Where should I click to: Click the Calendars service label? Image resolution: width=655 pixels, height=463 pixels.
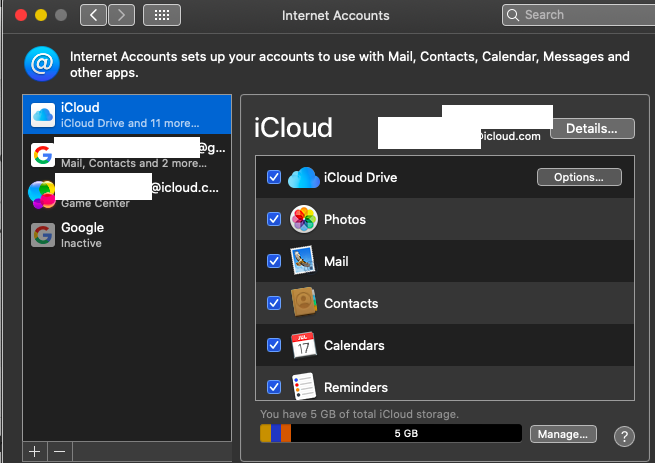354,346
